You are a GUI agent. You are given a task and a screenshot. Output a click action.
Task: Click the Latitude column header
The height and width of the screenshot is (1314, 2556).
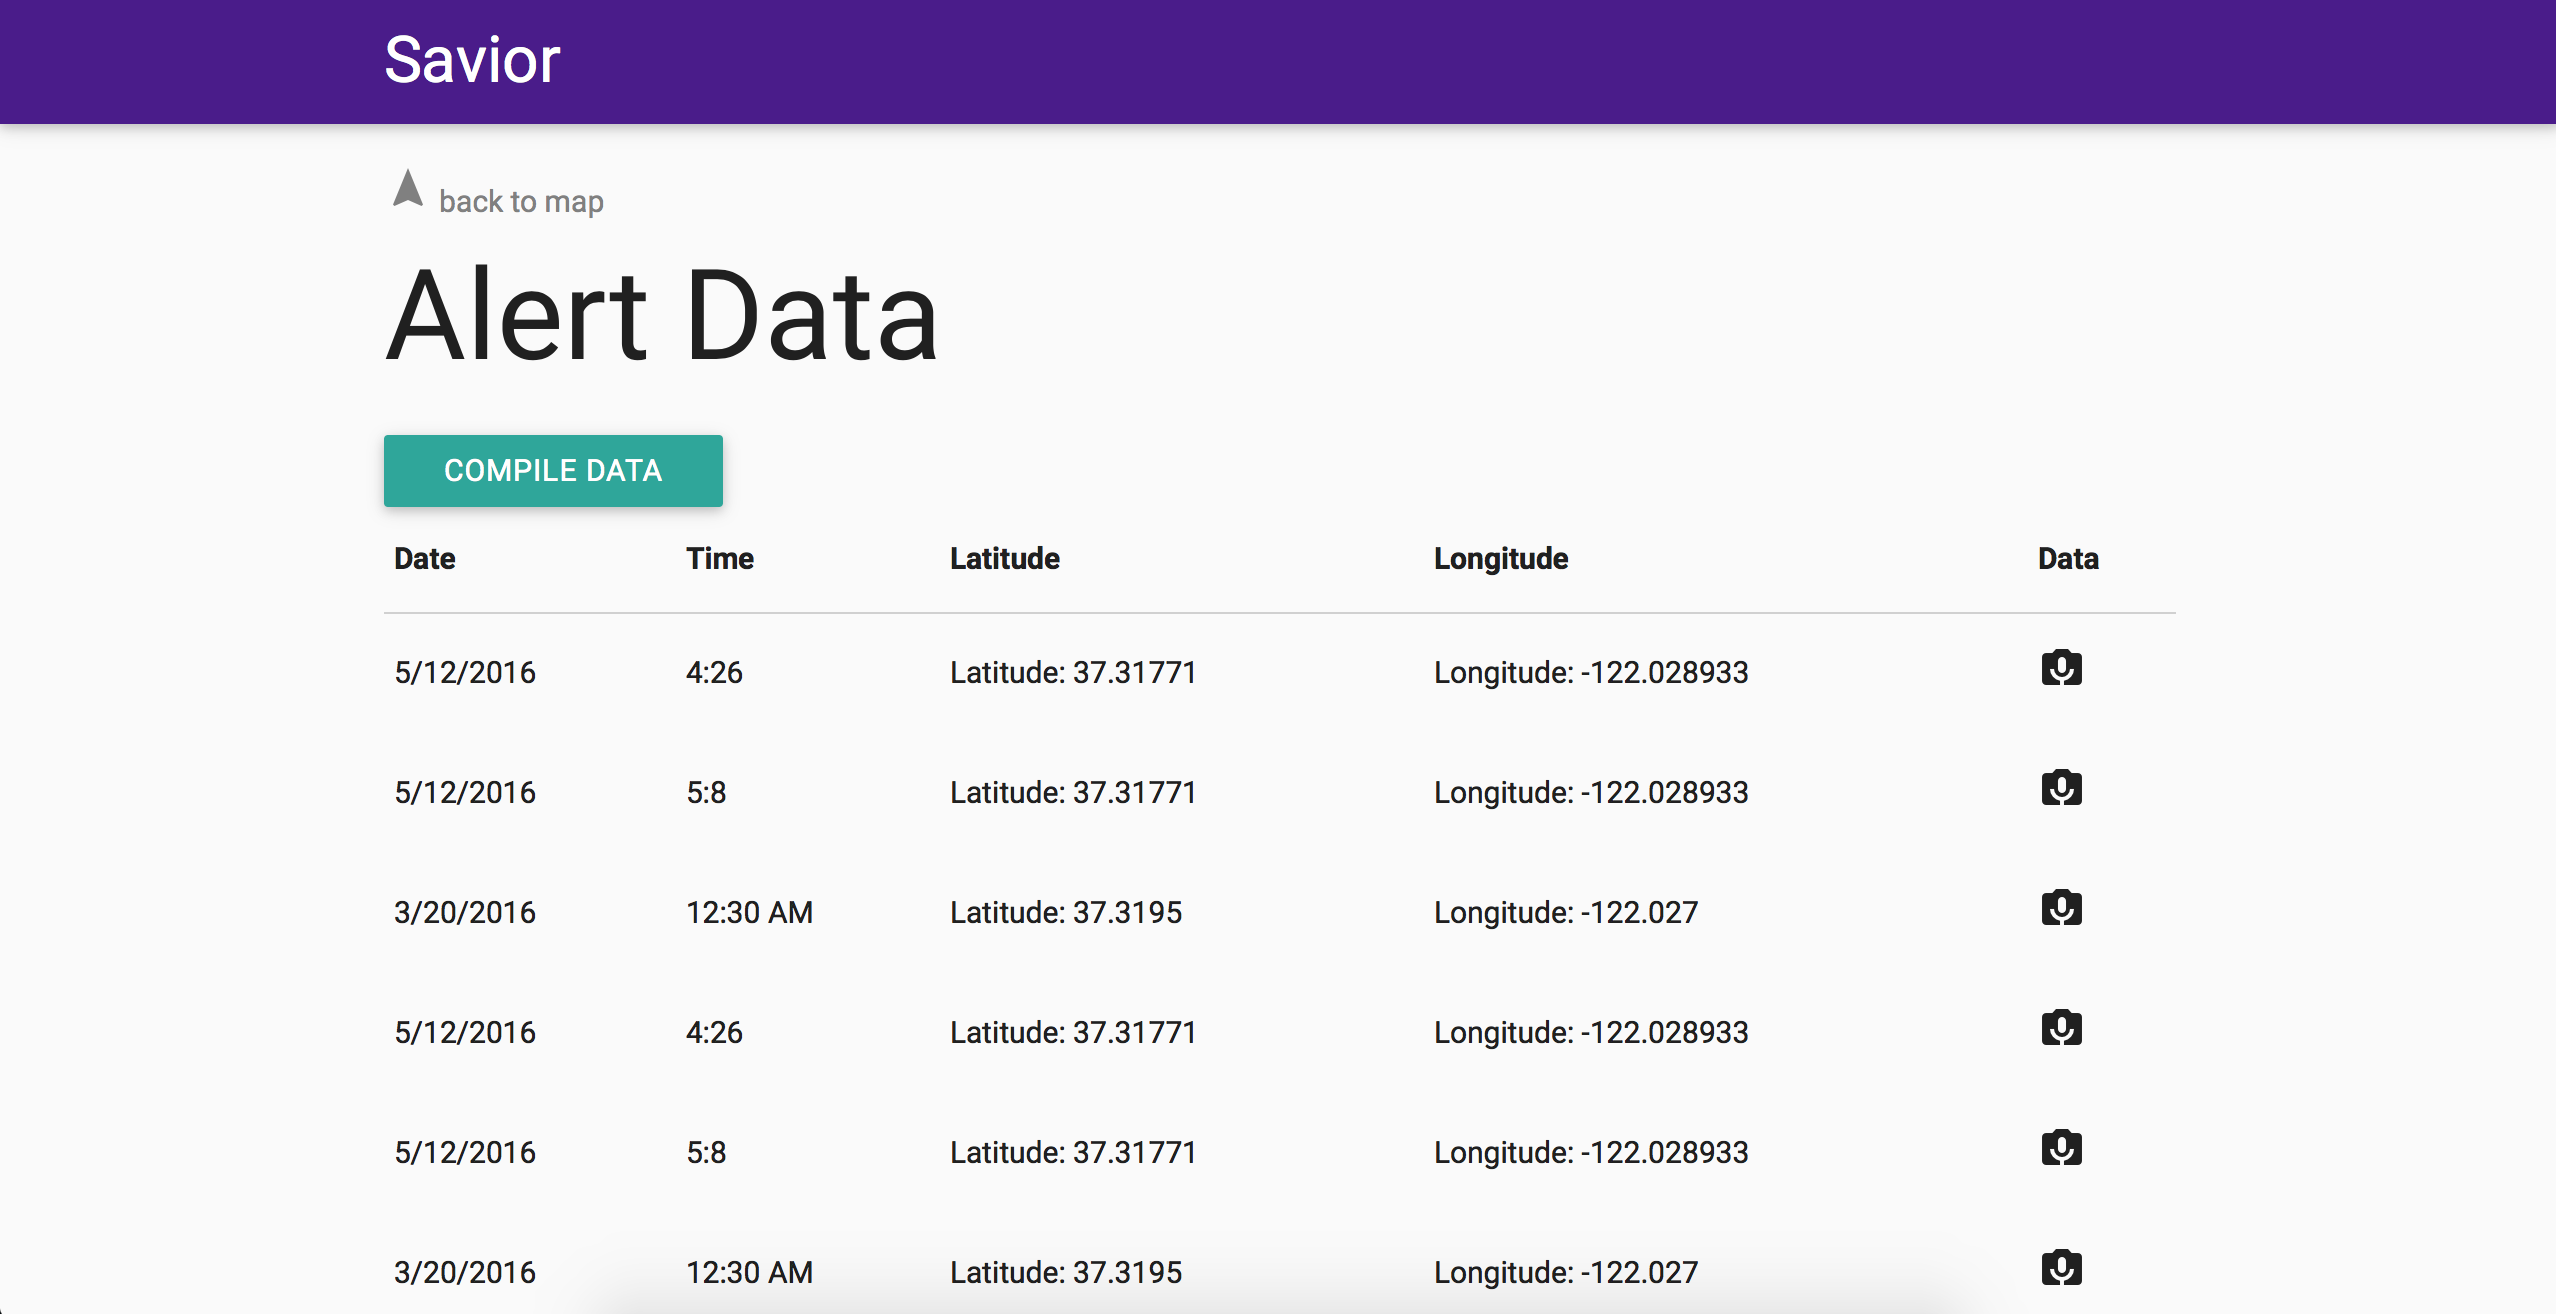click(1005, 558)
